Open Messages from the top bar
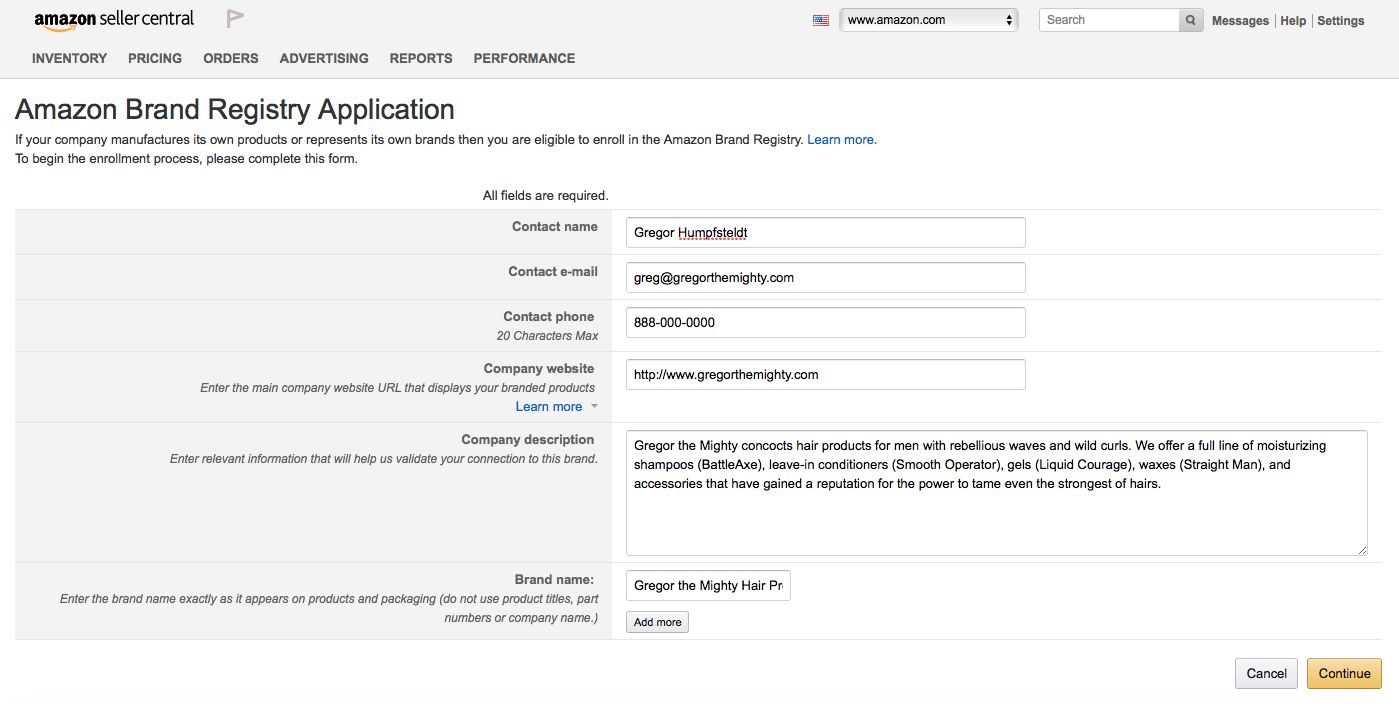The height and width of the screenshot is (704, 1399). 1240,20
